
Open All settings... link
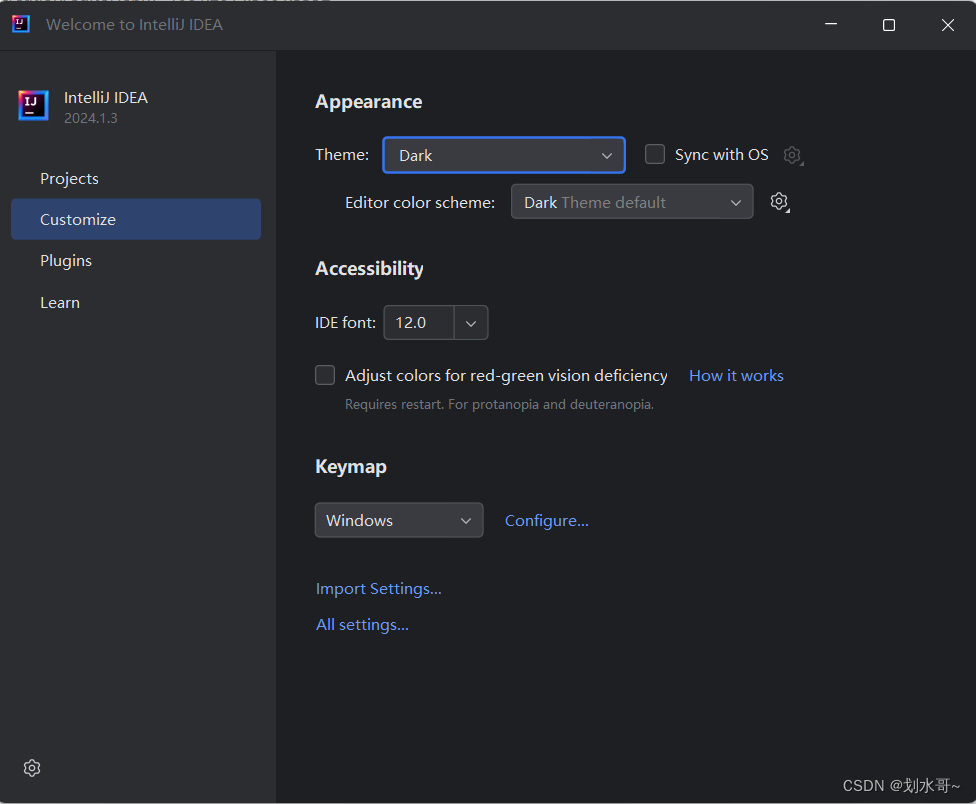[x=362, y=625]
